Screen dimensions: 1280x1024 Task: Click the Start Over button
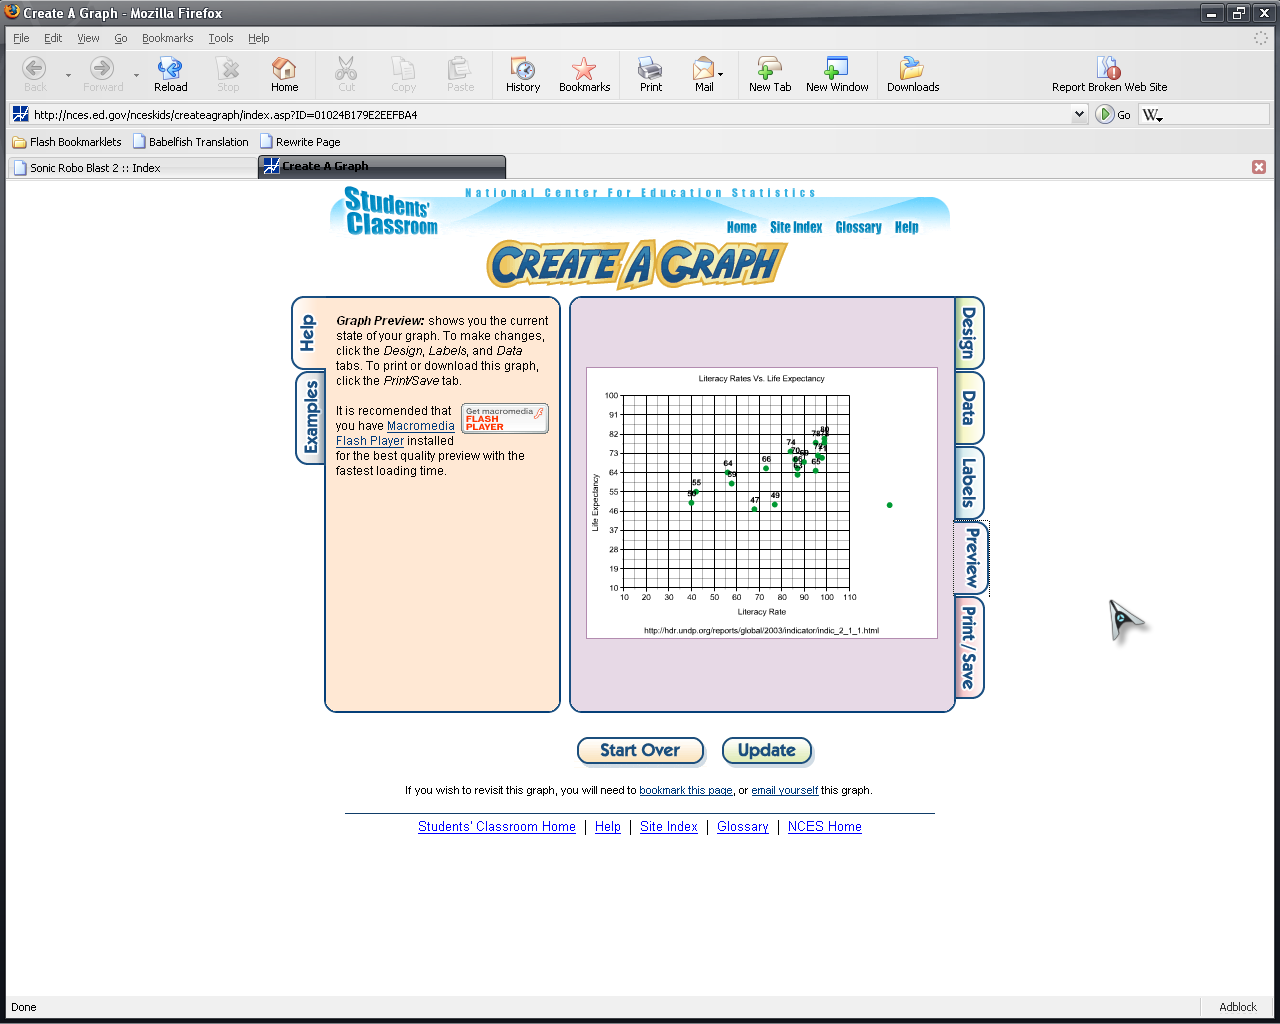(640, 750)
